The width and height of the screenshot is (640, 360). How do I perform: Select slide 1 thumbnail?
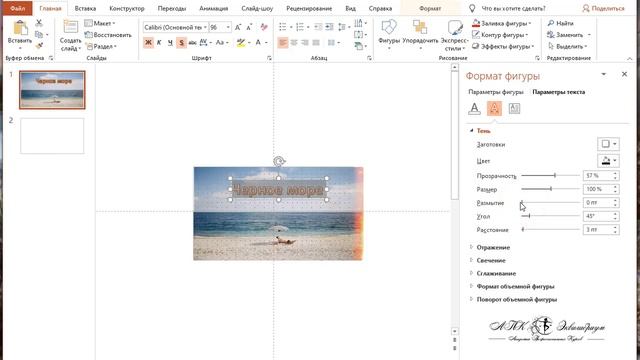(x=52, y=90)
